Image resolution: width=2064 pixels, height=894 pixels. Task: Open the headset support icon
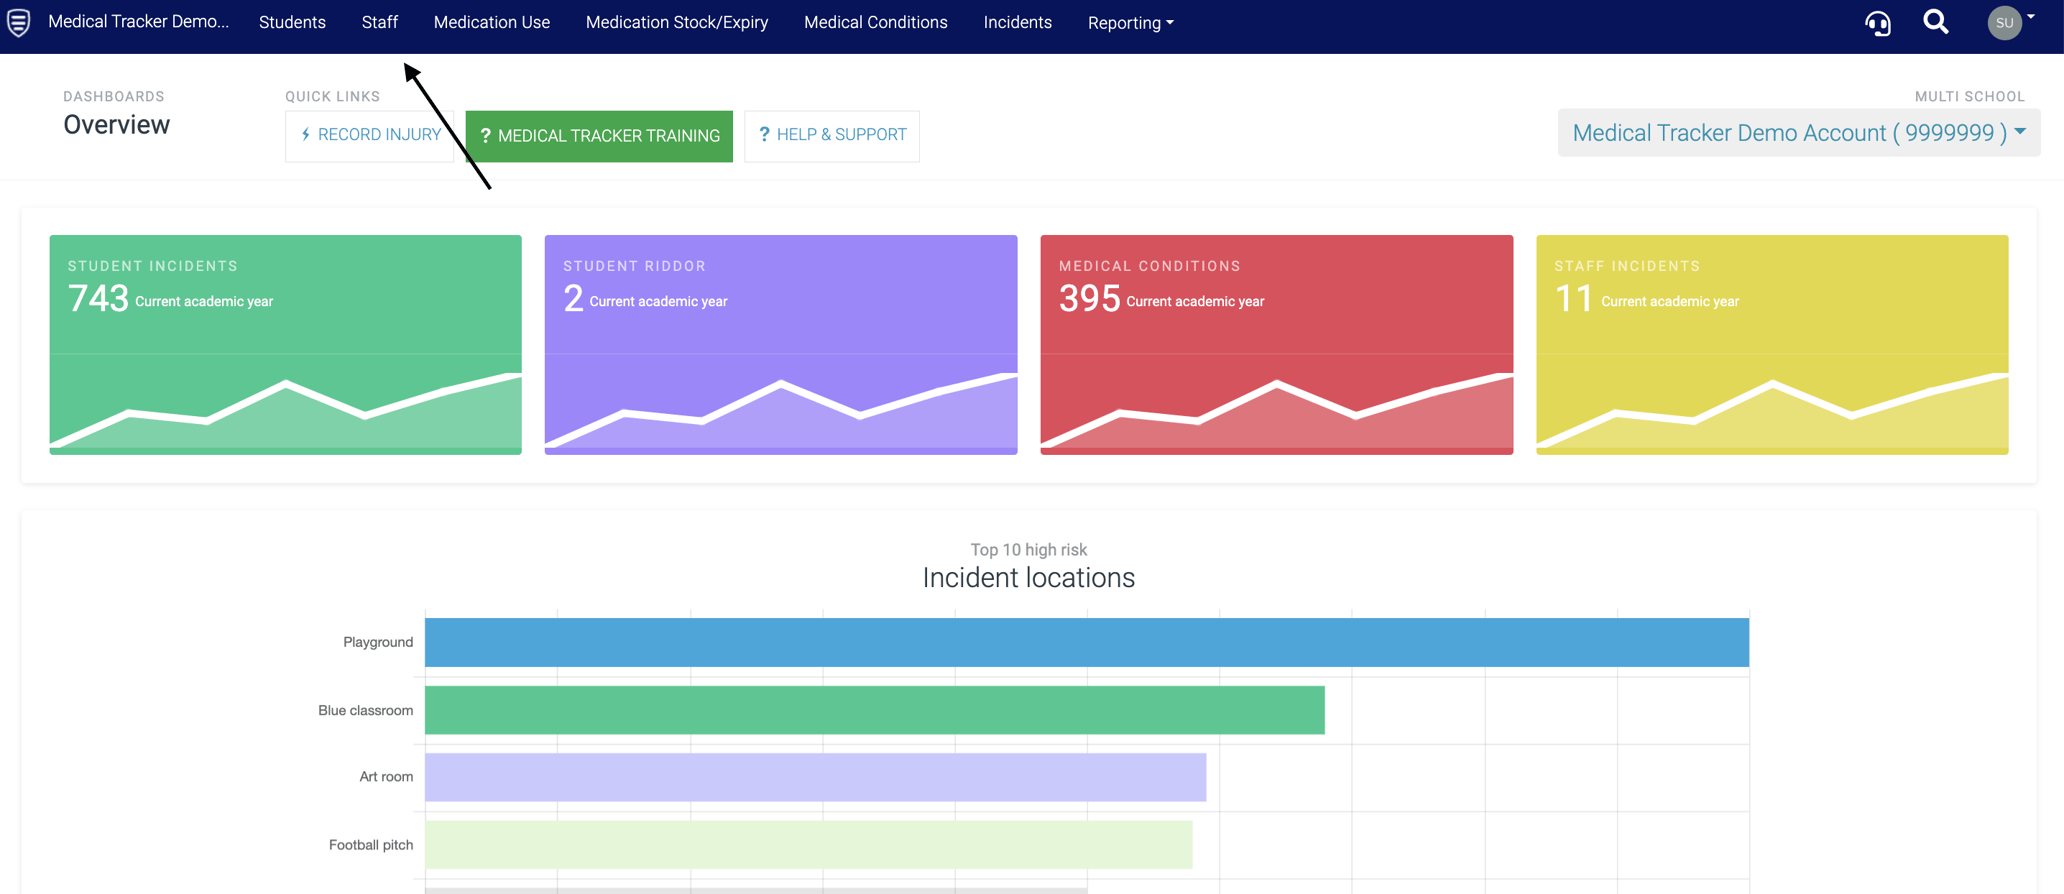pyautogui.click(x=1878, y=22)
